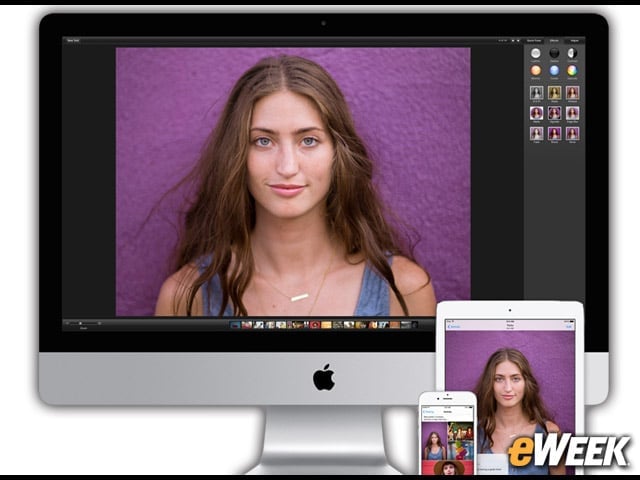This screenshot has height=480, width=640.
Task: Switch to the Adjust tab
Action: tap(574, 40)
